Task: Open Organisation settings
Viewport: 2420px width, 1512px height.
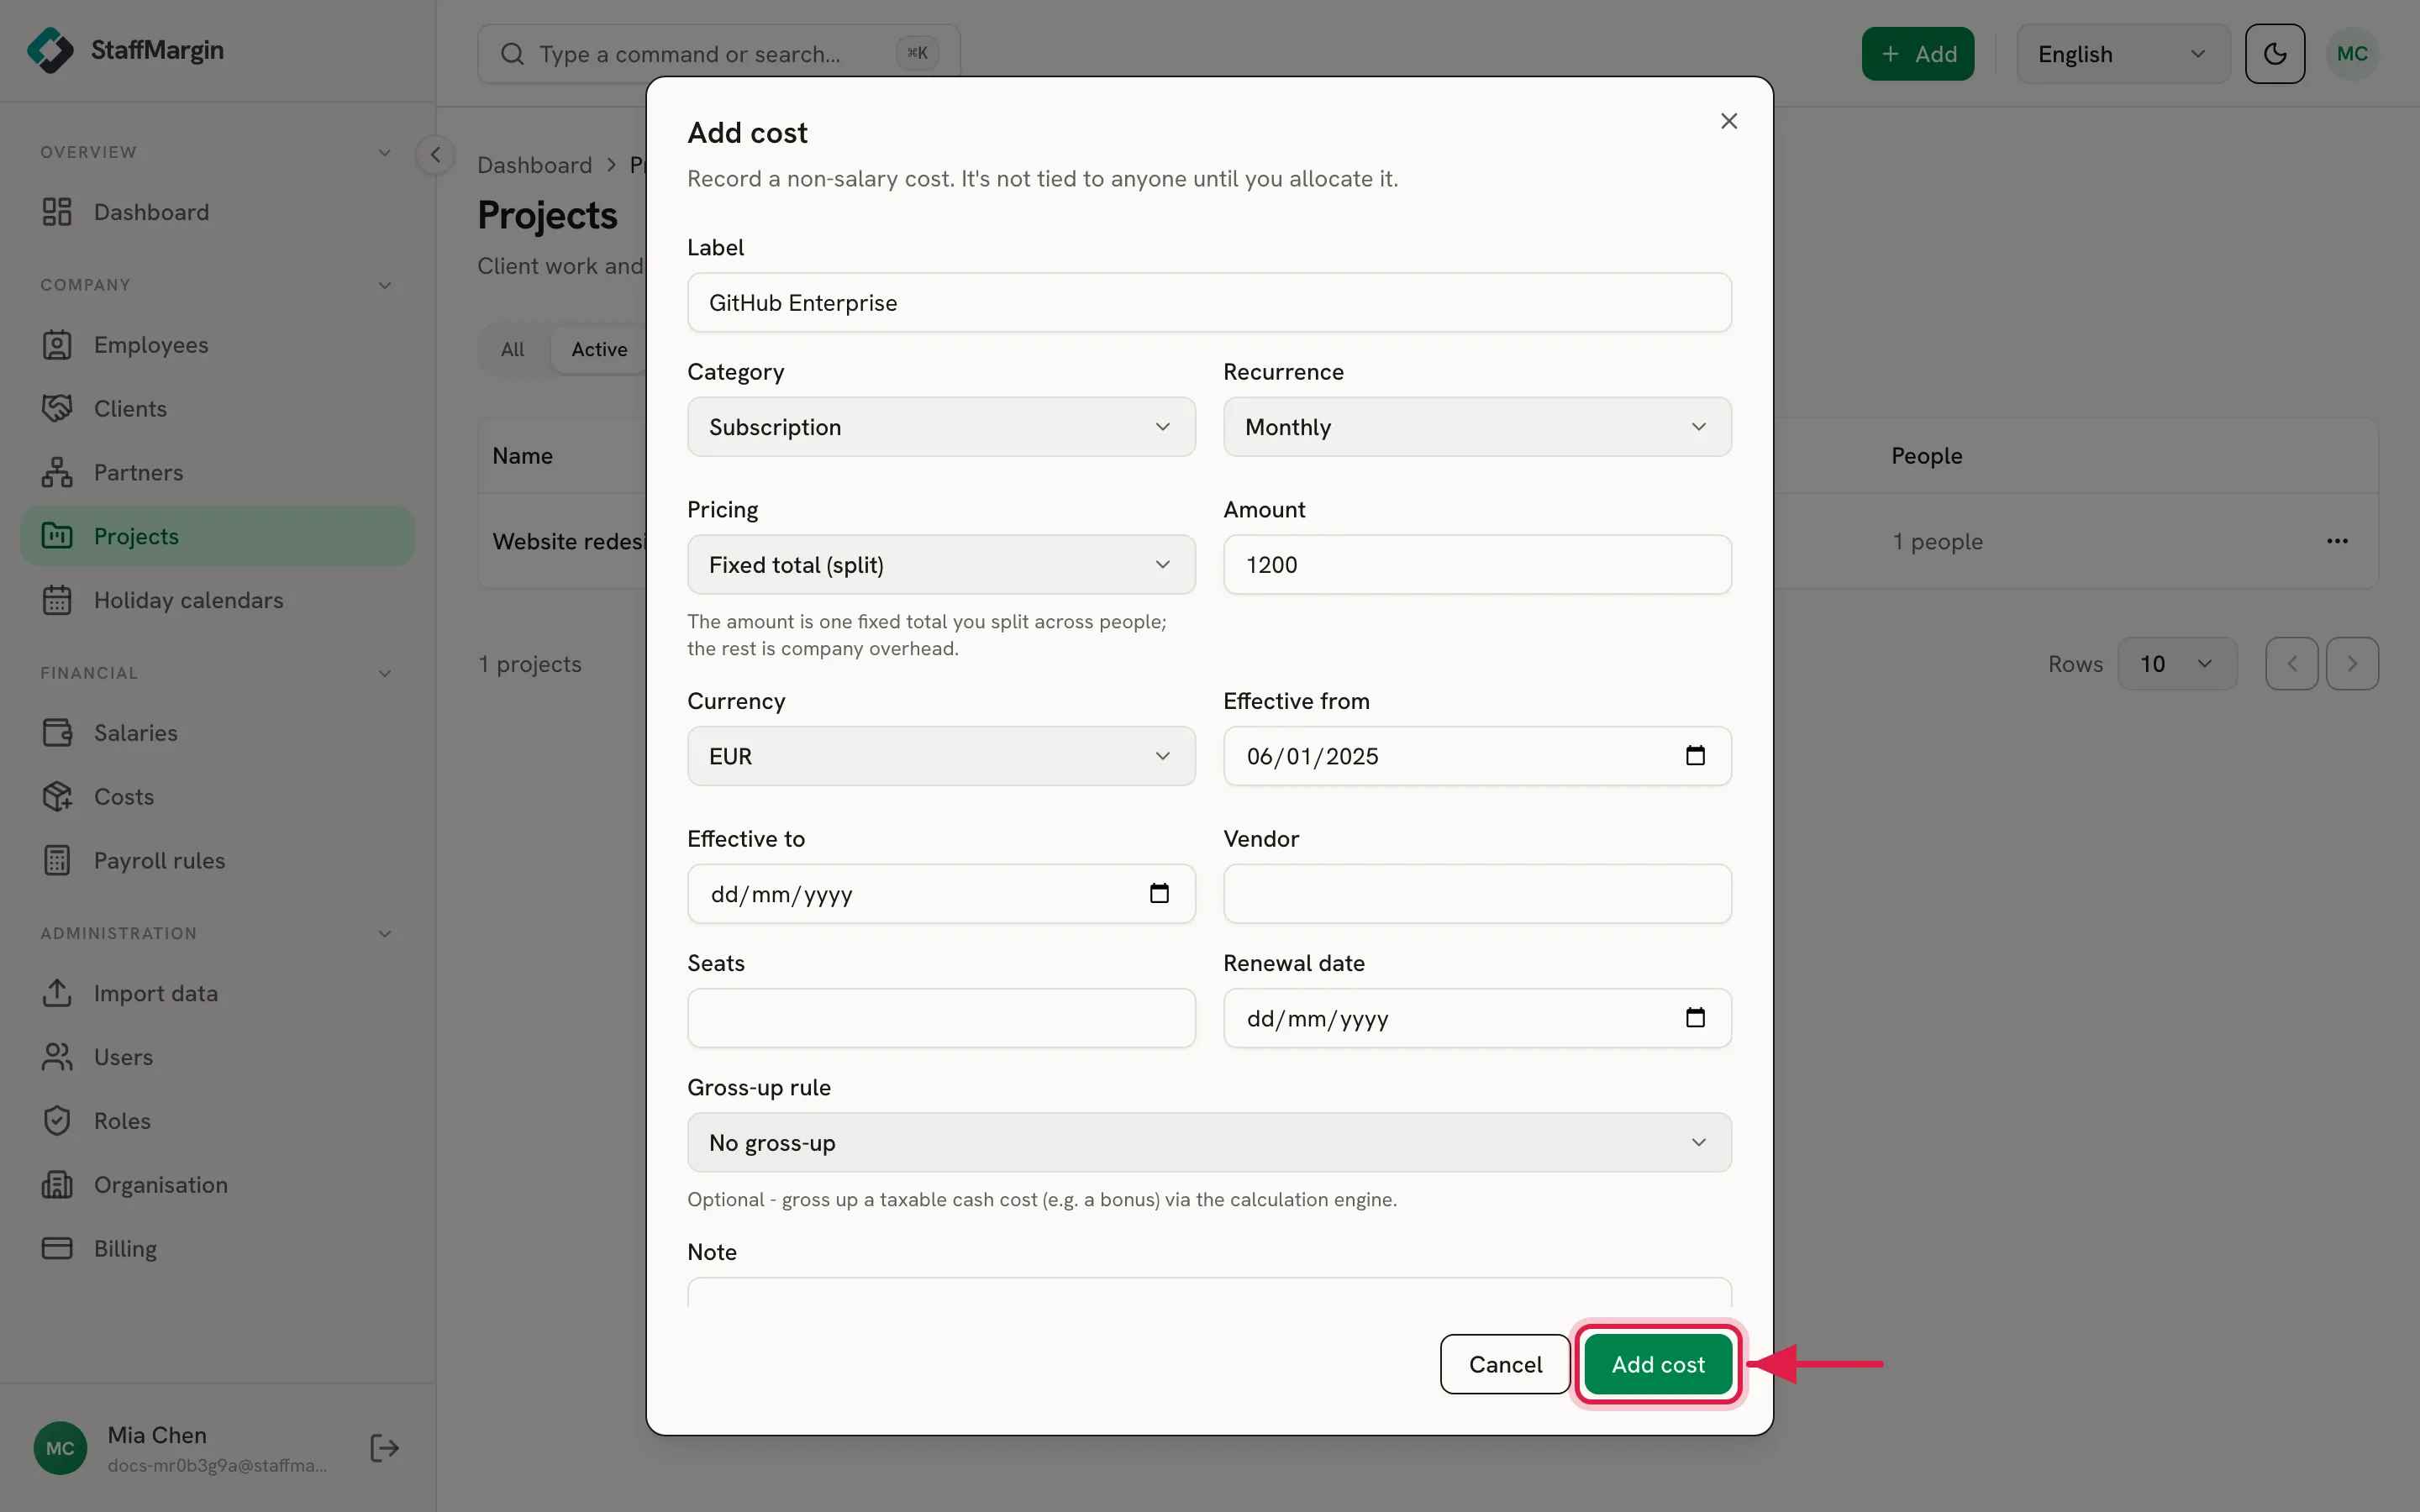Action: (x=217, y=1185)
